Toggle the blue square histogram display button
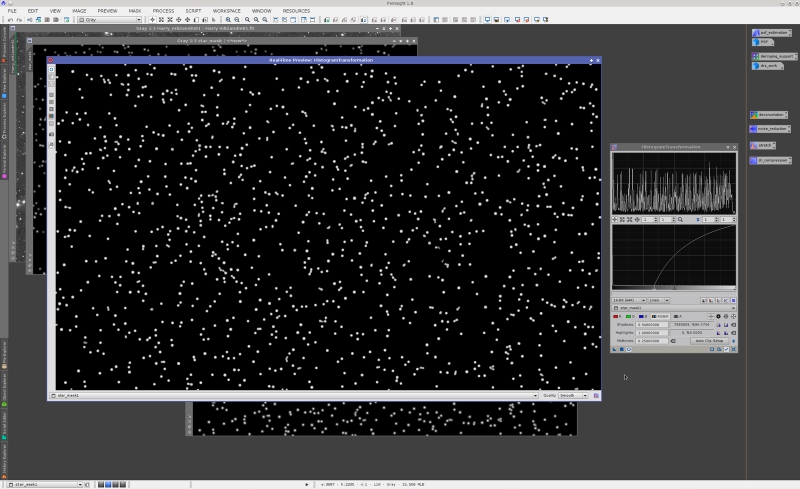The width and height of the screenshot is (800, 489). (733, 301)
